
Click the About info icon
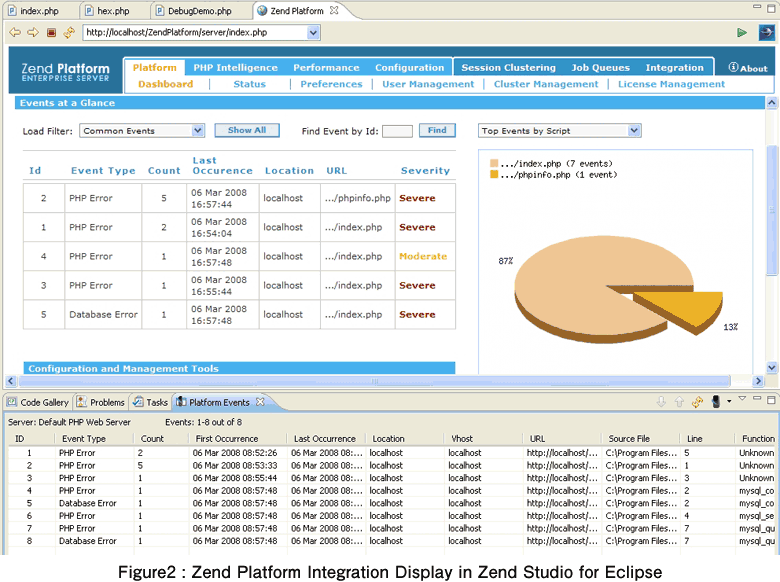point(733,67)
